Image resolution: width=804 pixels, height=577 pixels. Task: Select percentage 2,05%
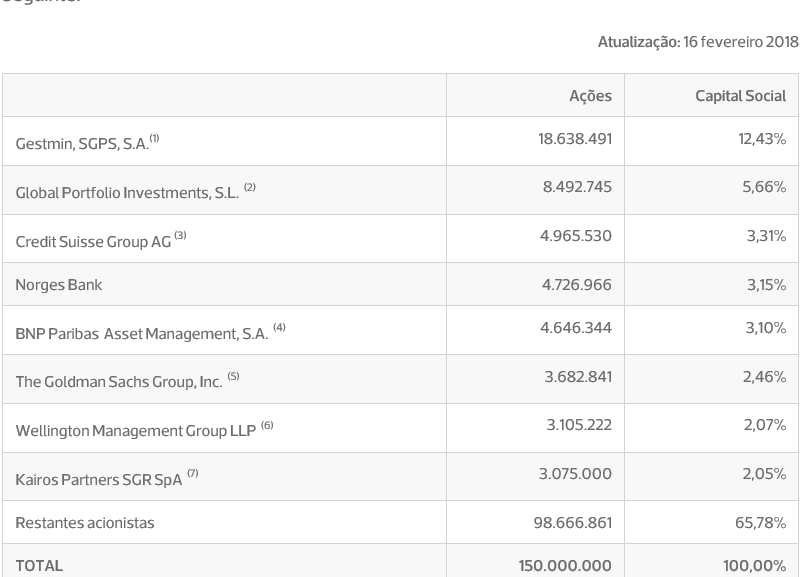[x=764, y=474]
